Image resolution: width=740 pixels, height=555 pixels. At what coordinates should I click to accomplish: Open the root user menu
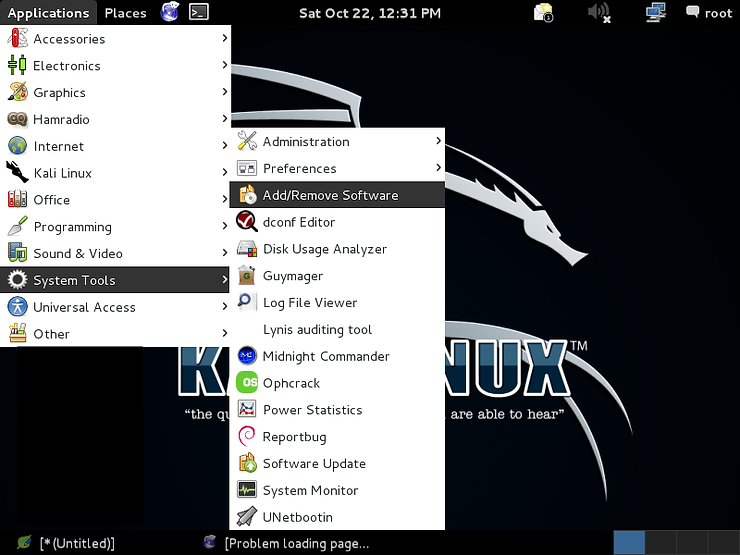[x=709, y=13]
